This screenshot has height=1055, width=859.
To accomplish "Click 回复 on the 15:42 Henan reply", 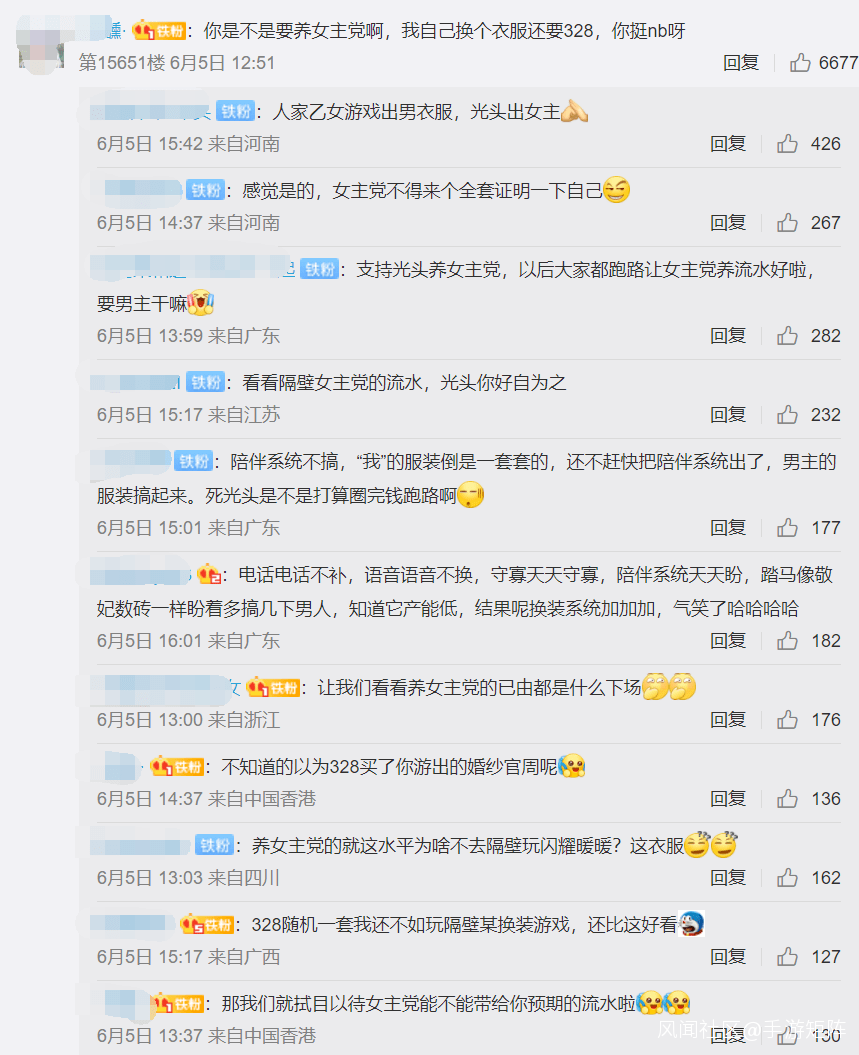I will (x=729, y=143).
